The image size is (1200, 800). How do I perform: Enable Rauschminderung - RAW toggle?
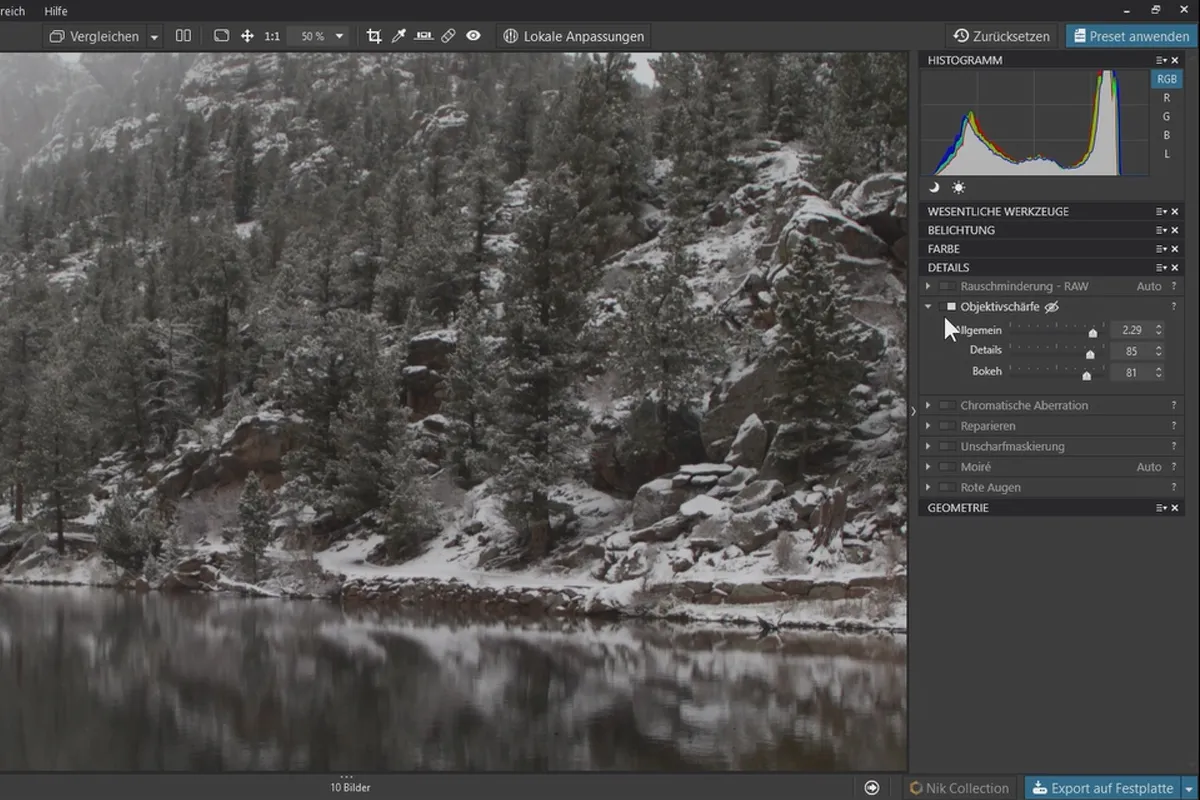946,286
